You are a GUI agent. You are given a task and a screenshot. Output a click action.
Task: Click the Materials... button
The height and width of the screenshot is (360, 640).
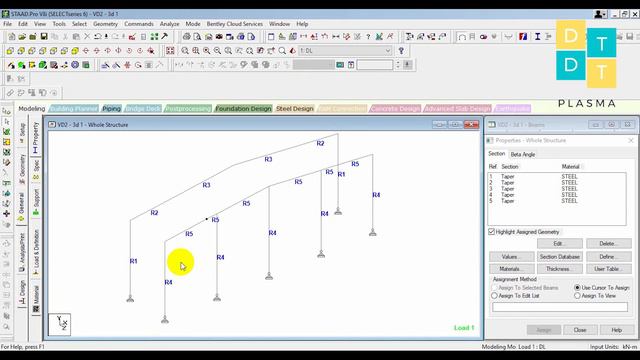pyautogui.click(x=511, y=269)
